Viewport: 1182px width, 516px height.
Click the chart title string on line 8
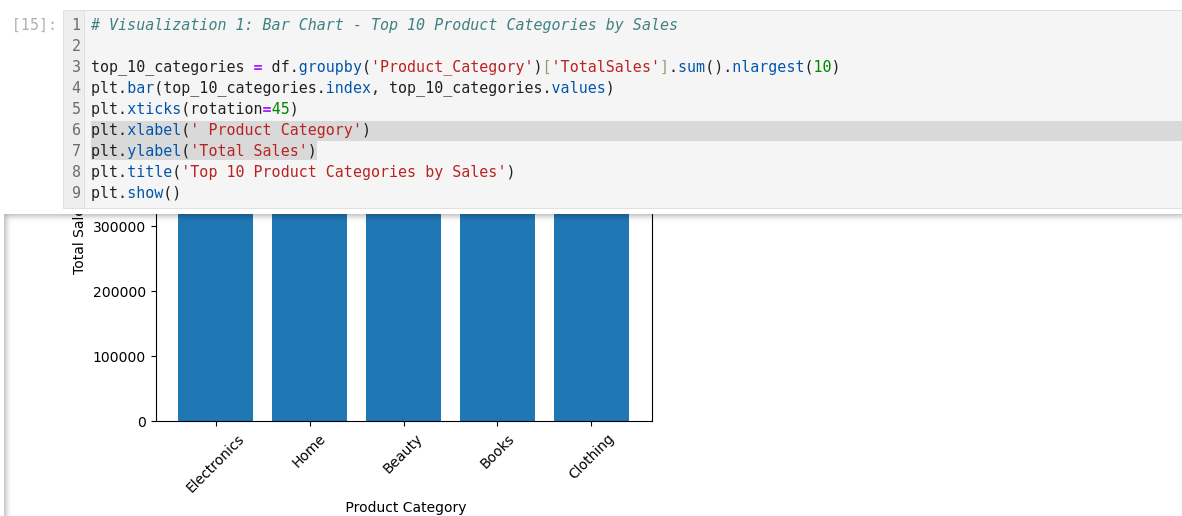coord(343,172)
